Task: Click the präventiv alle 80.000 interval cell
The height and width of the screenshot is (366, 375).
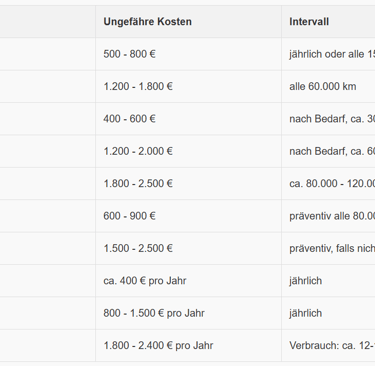Action: click(x=328, y=216)
